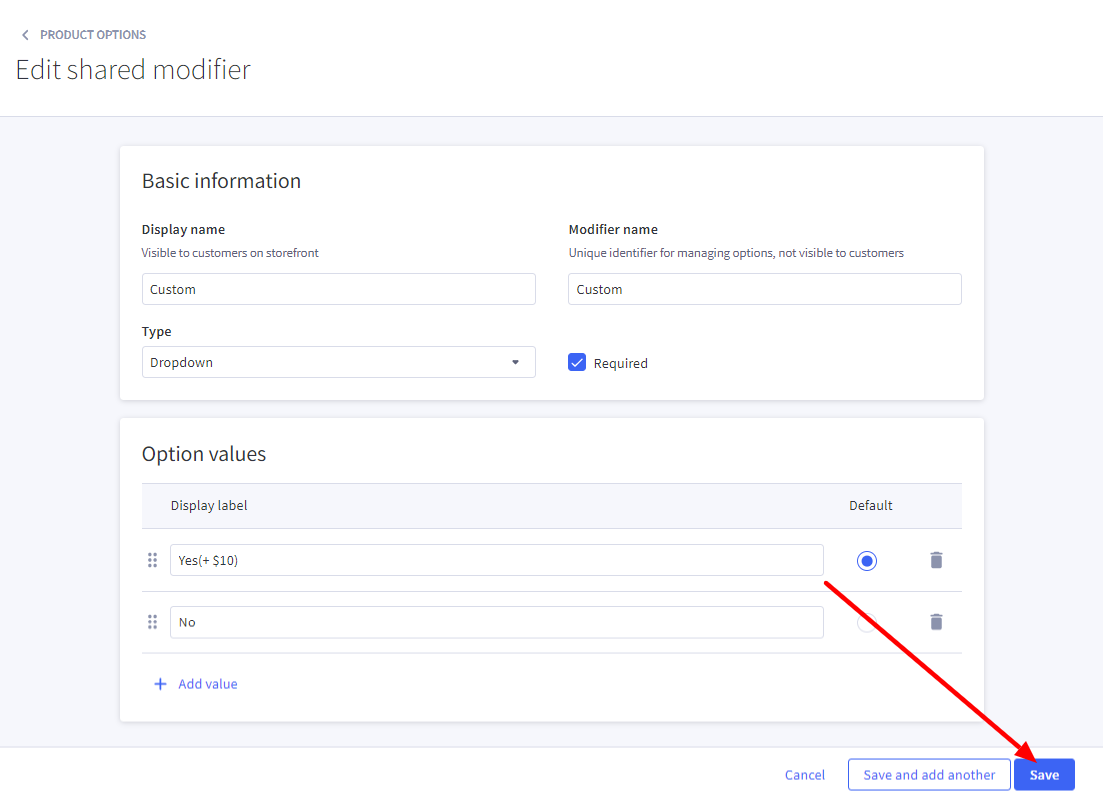Image resolution: width=1103 pixels, height=800 pixels.
Task: Click the Add value link
Action: pos(207,683)
